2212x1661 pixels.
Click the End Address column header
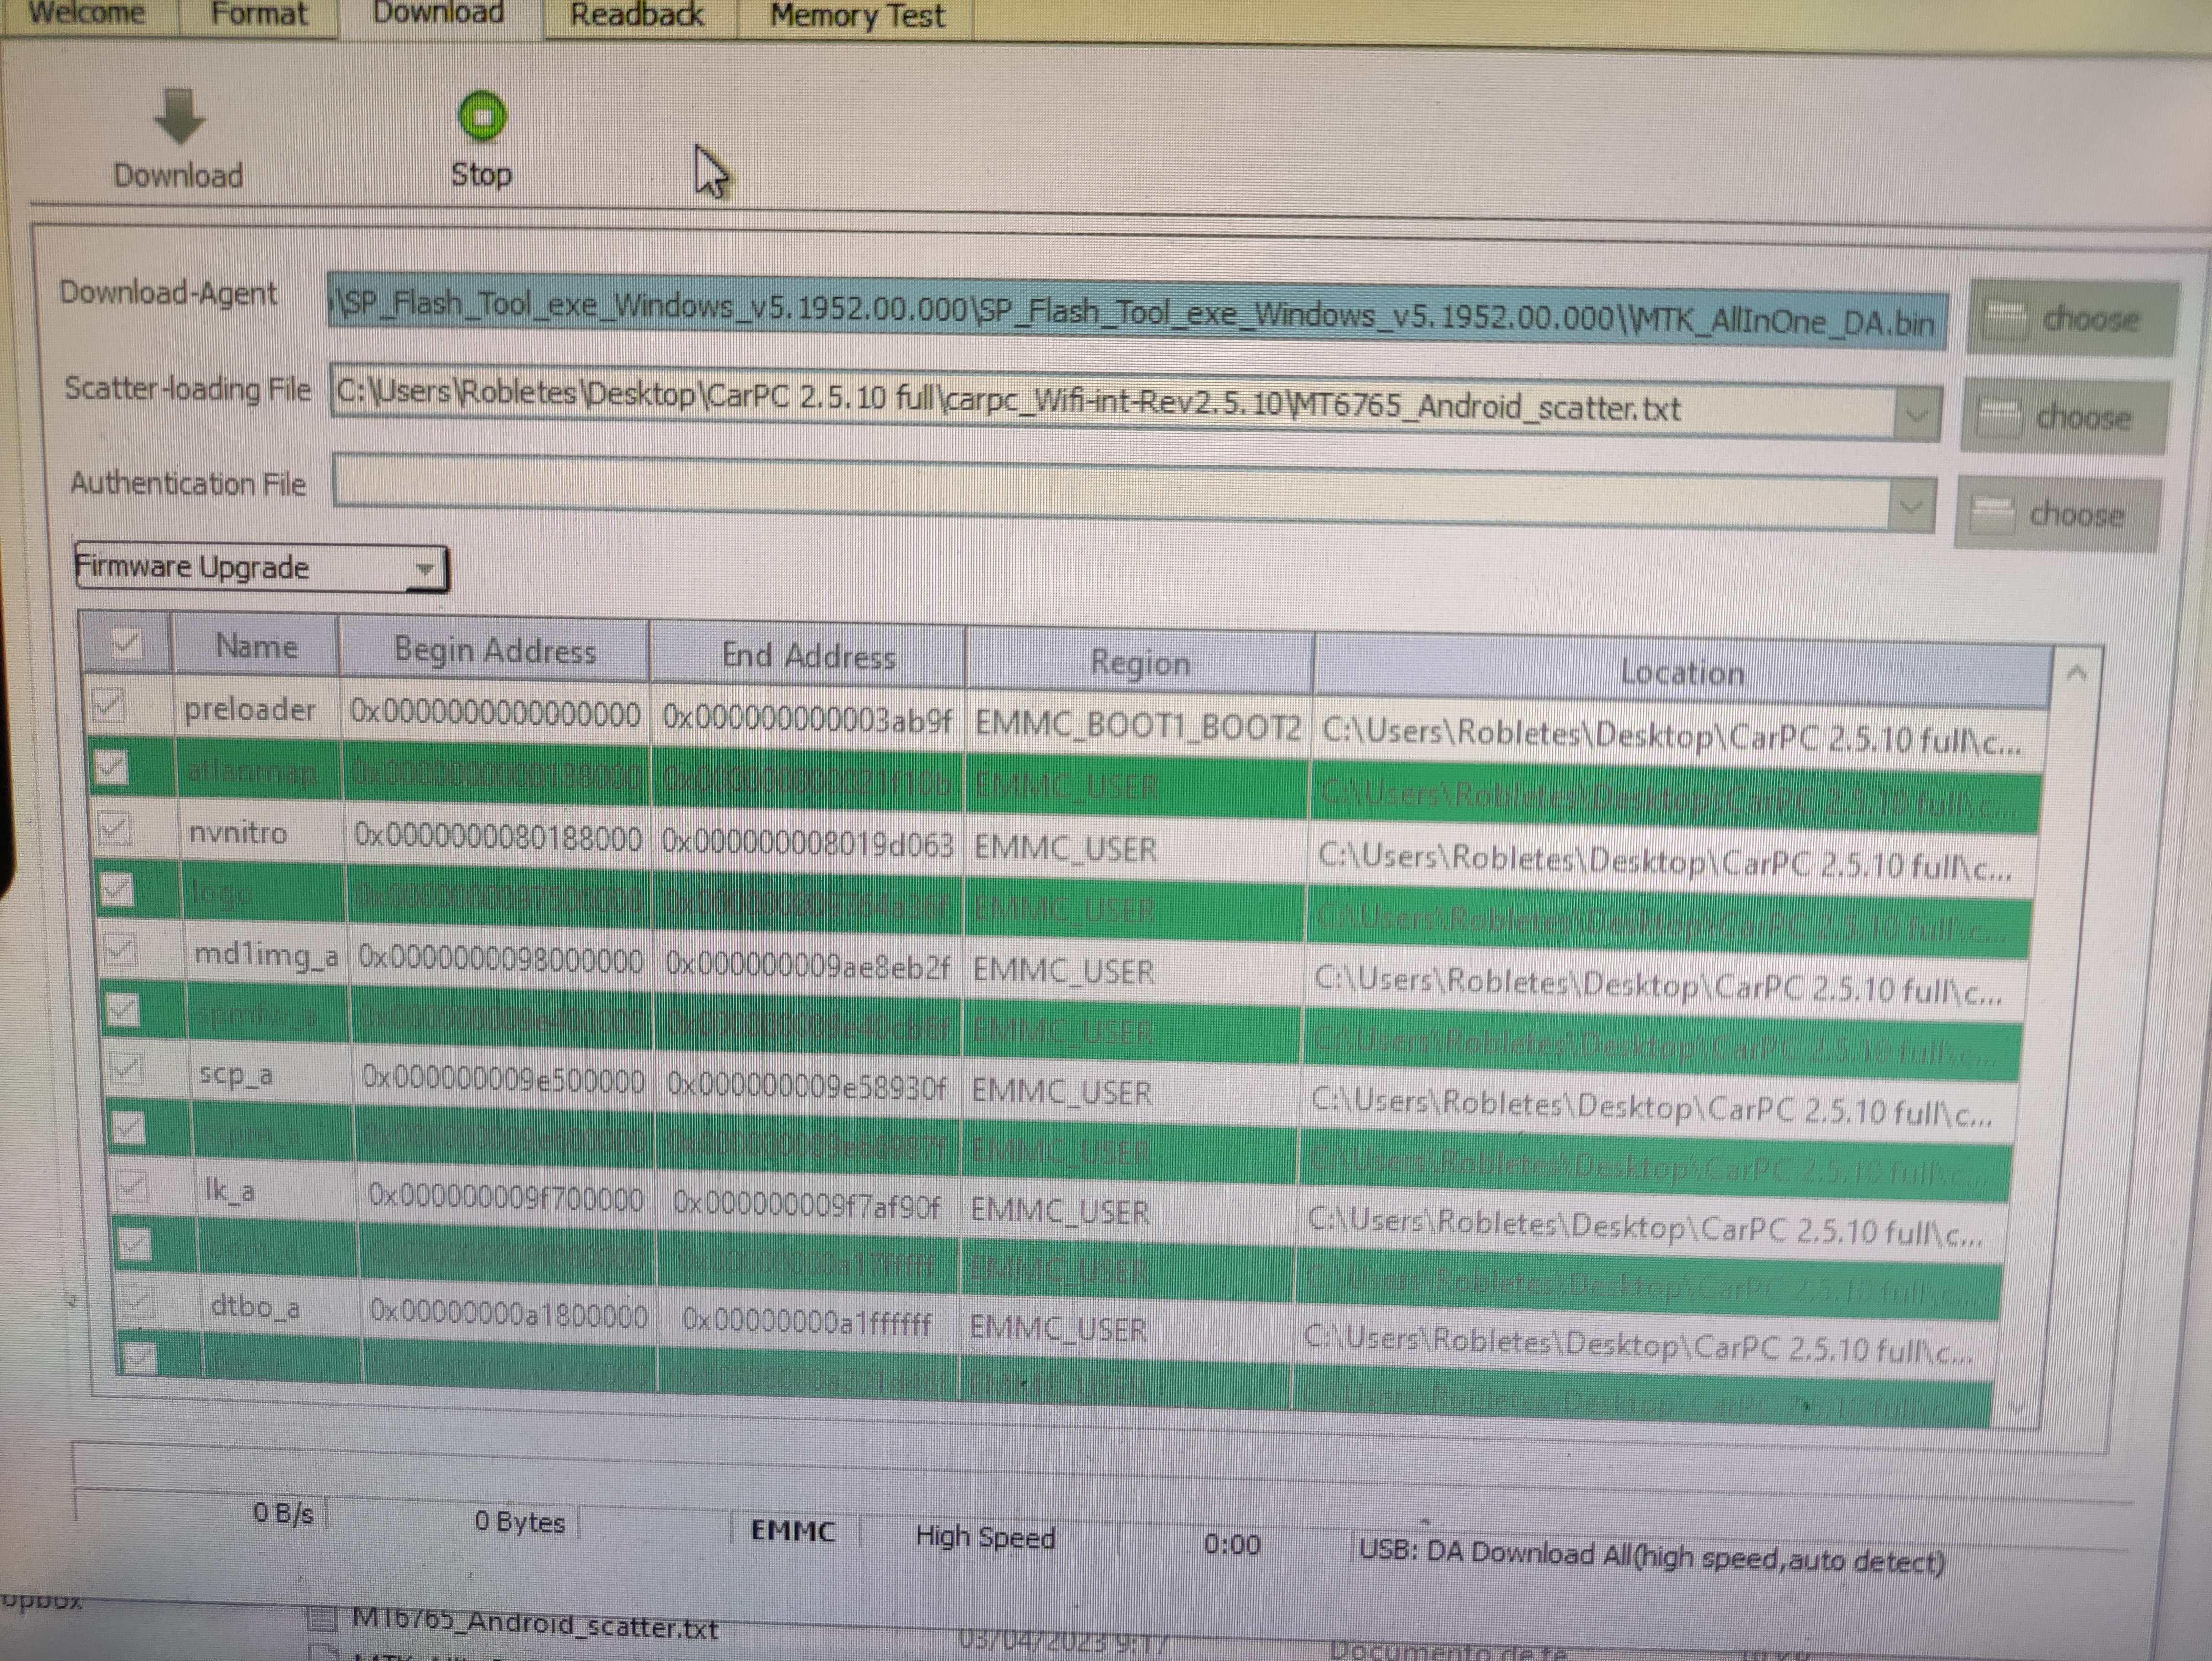coord(807,656)
